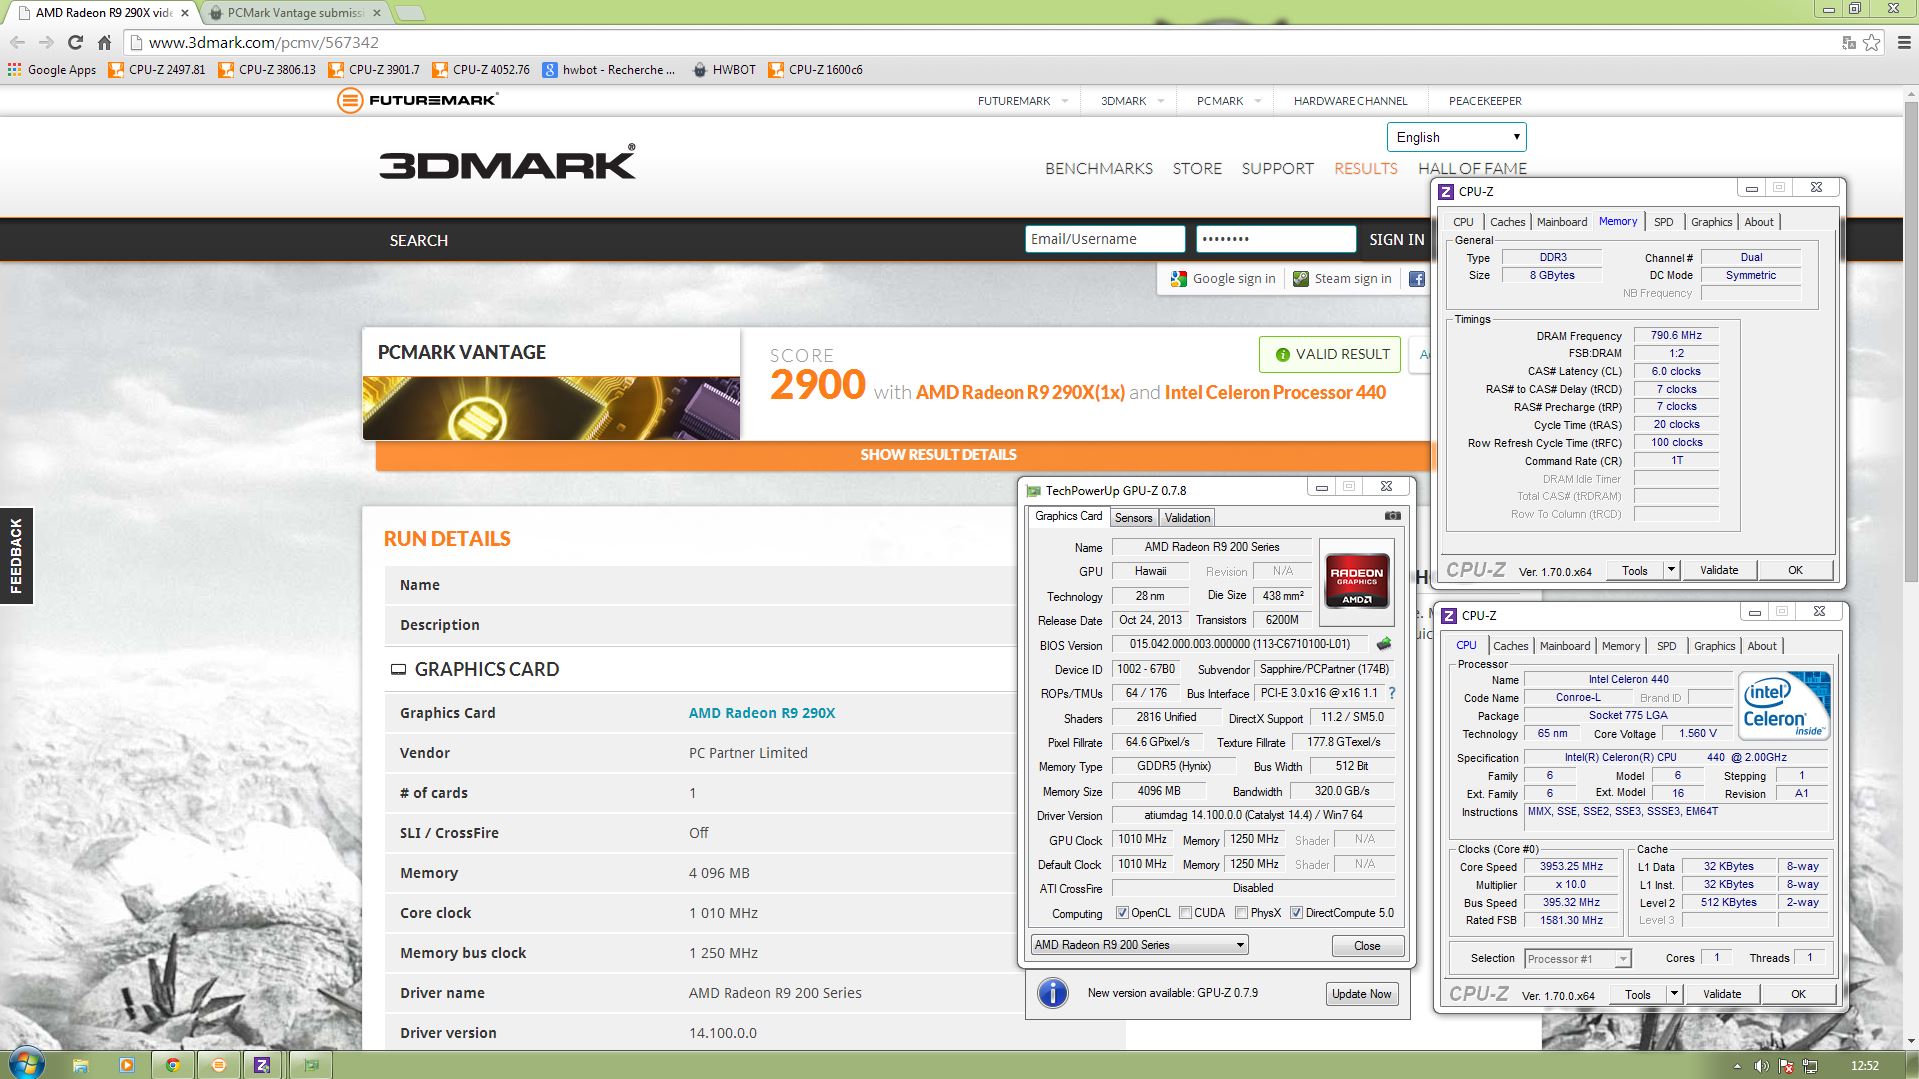
Task: Open HWBOT bookmark
Action: (x=724, y=70)
